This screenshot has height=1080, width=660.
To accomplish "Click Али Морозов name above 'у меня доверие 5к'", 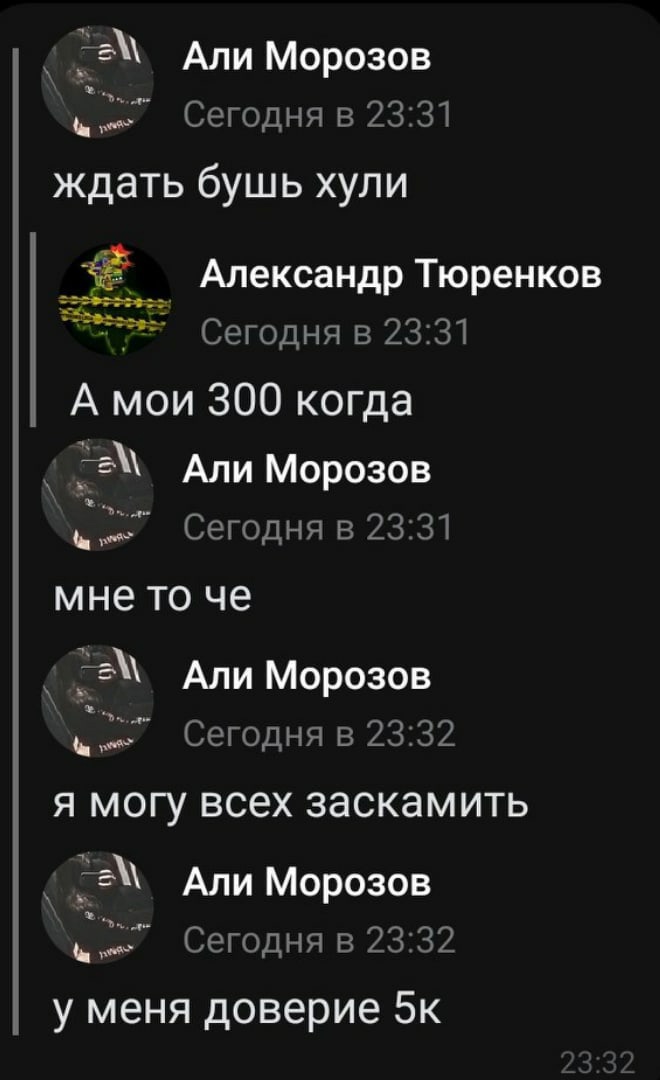I will (x=307, y=883).
